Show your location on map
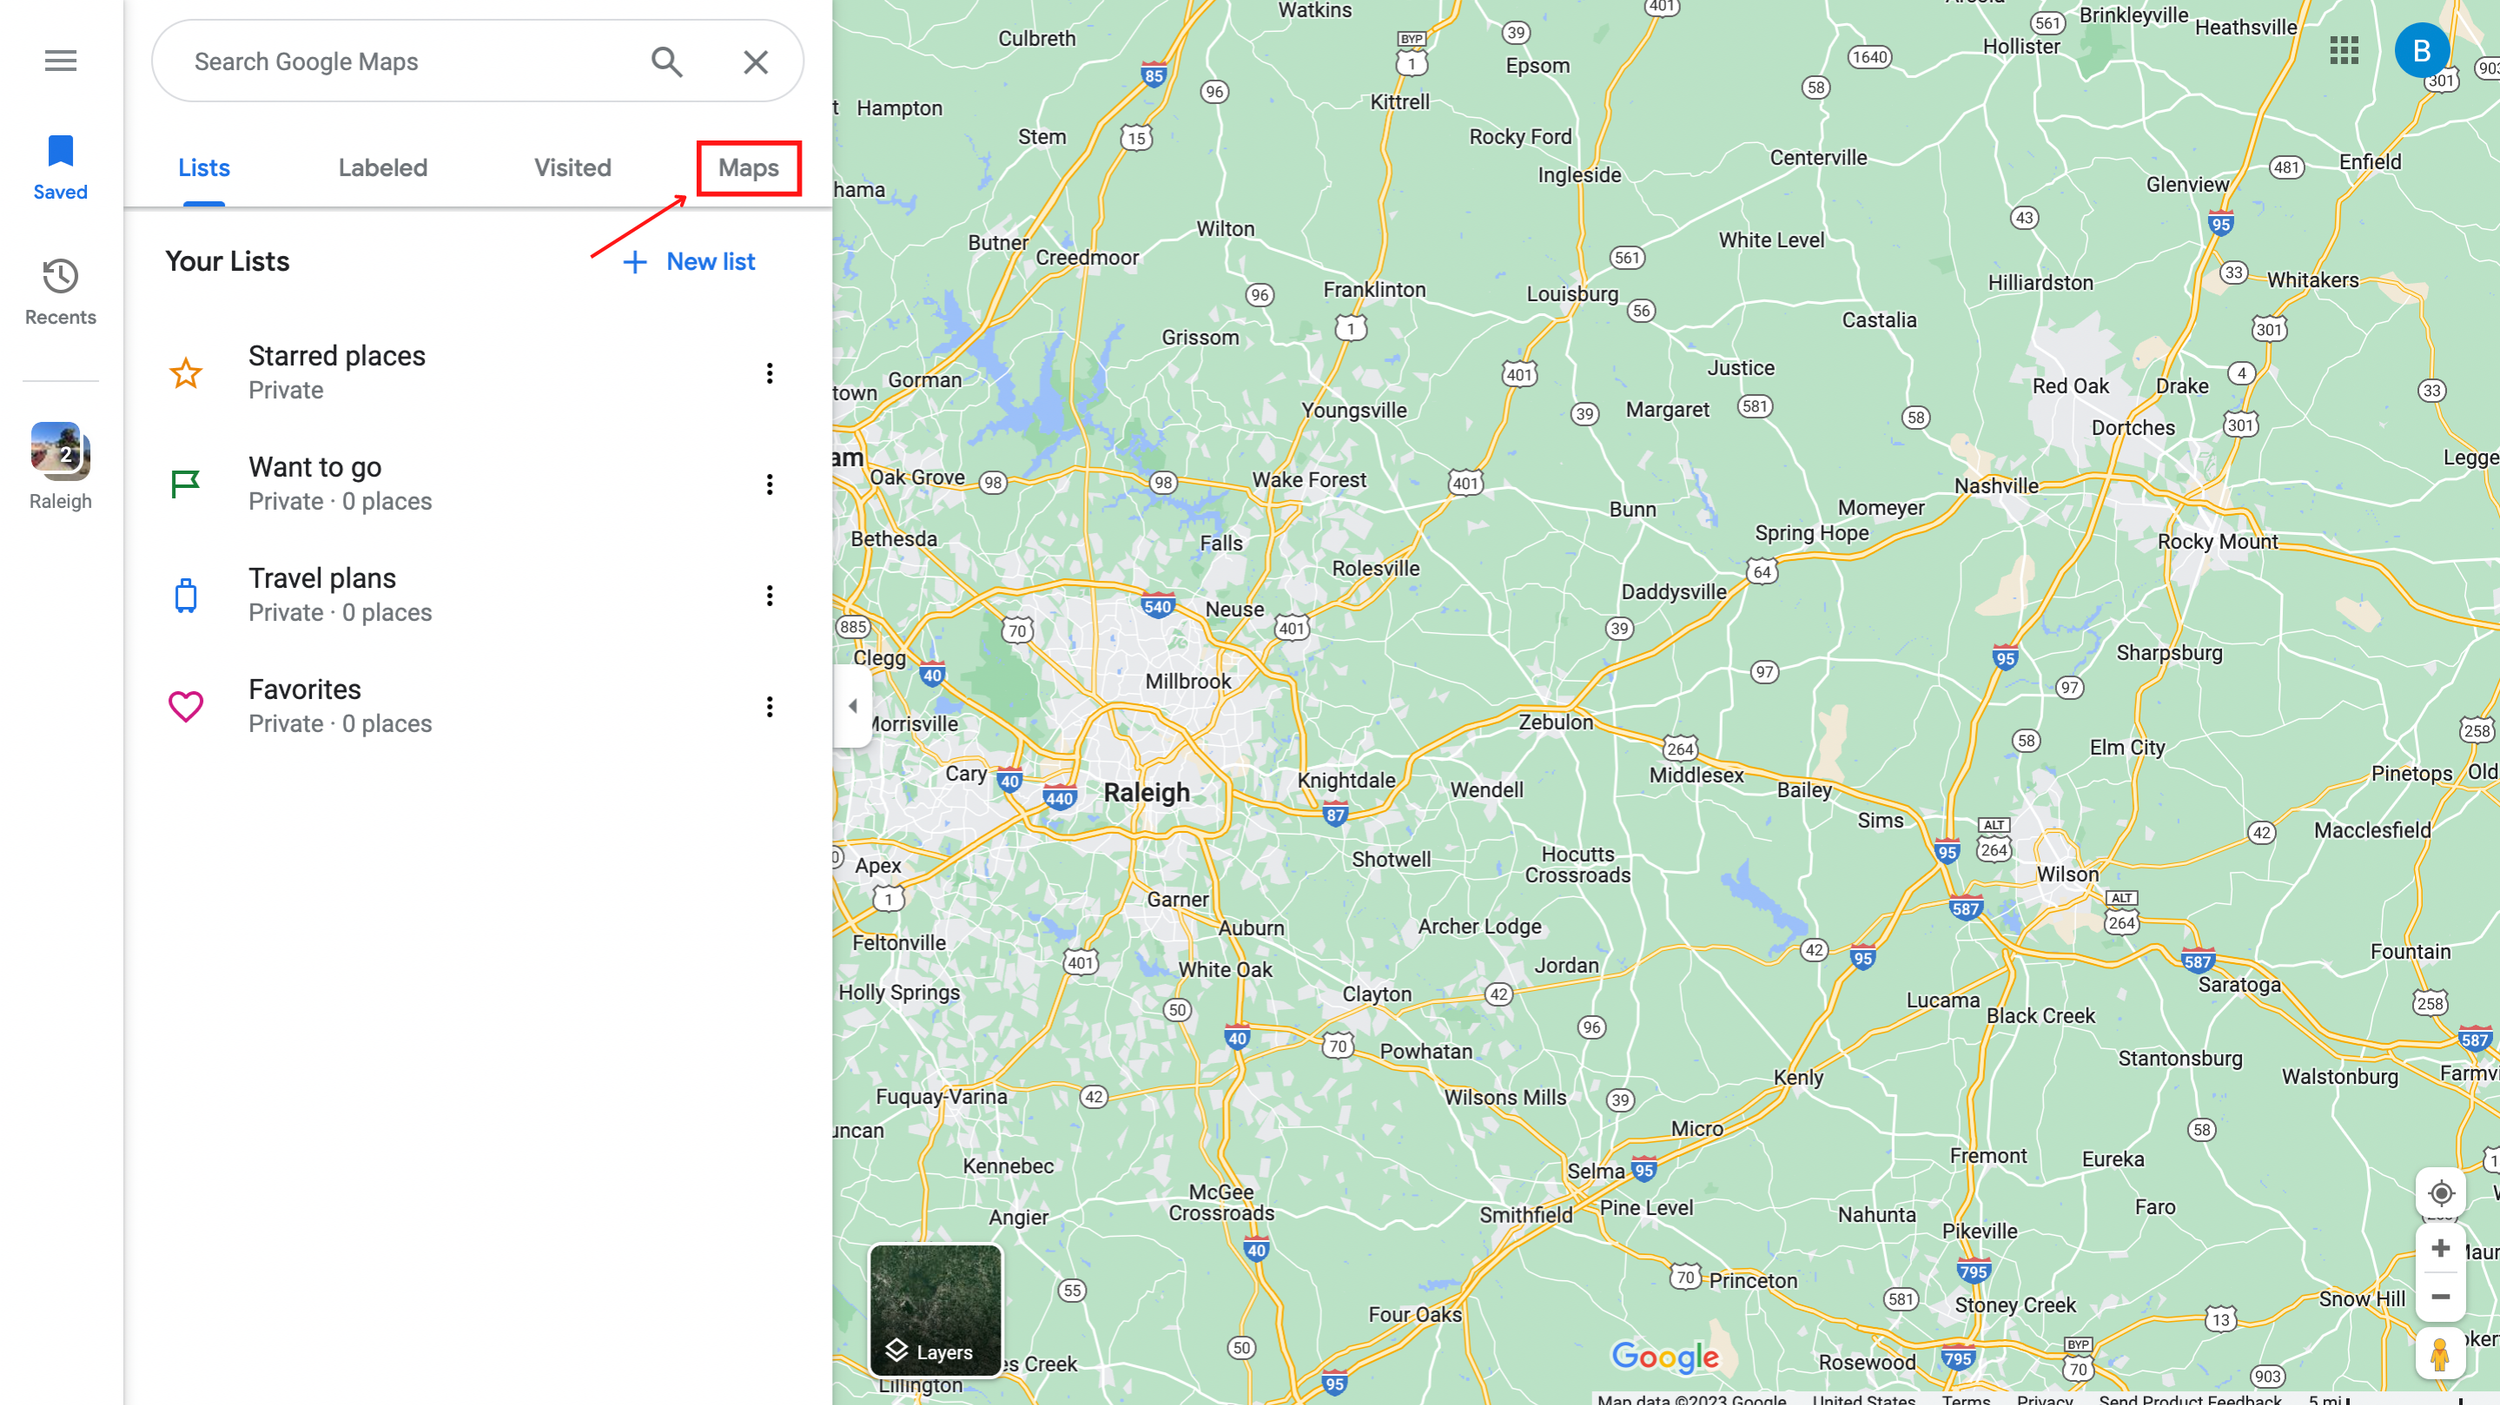The image size is (2500, 1405). click(2440, 1192)
